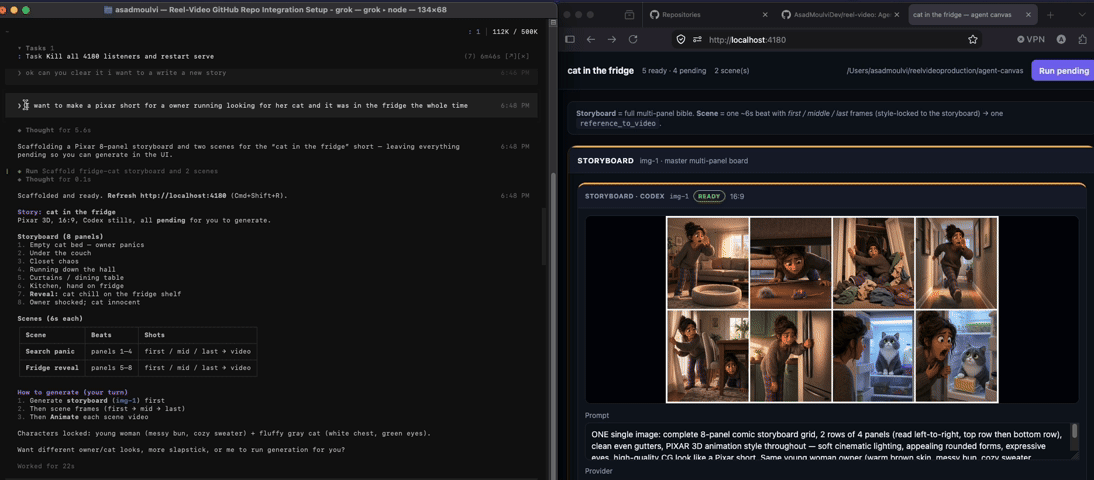Open the profile A avatar
The image size is (1094, 480).
[x=1061, y=40]
